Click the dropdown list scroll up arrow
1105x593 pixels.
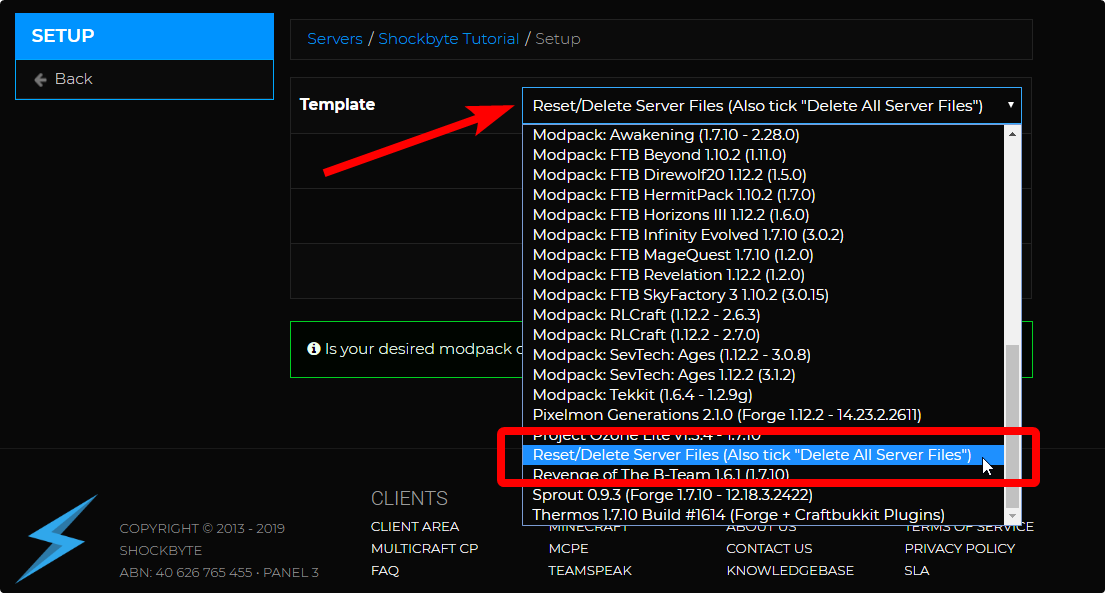[x=1012, y=134]
